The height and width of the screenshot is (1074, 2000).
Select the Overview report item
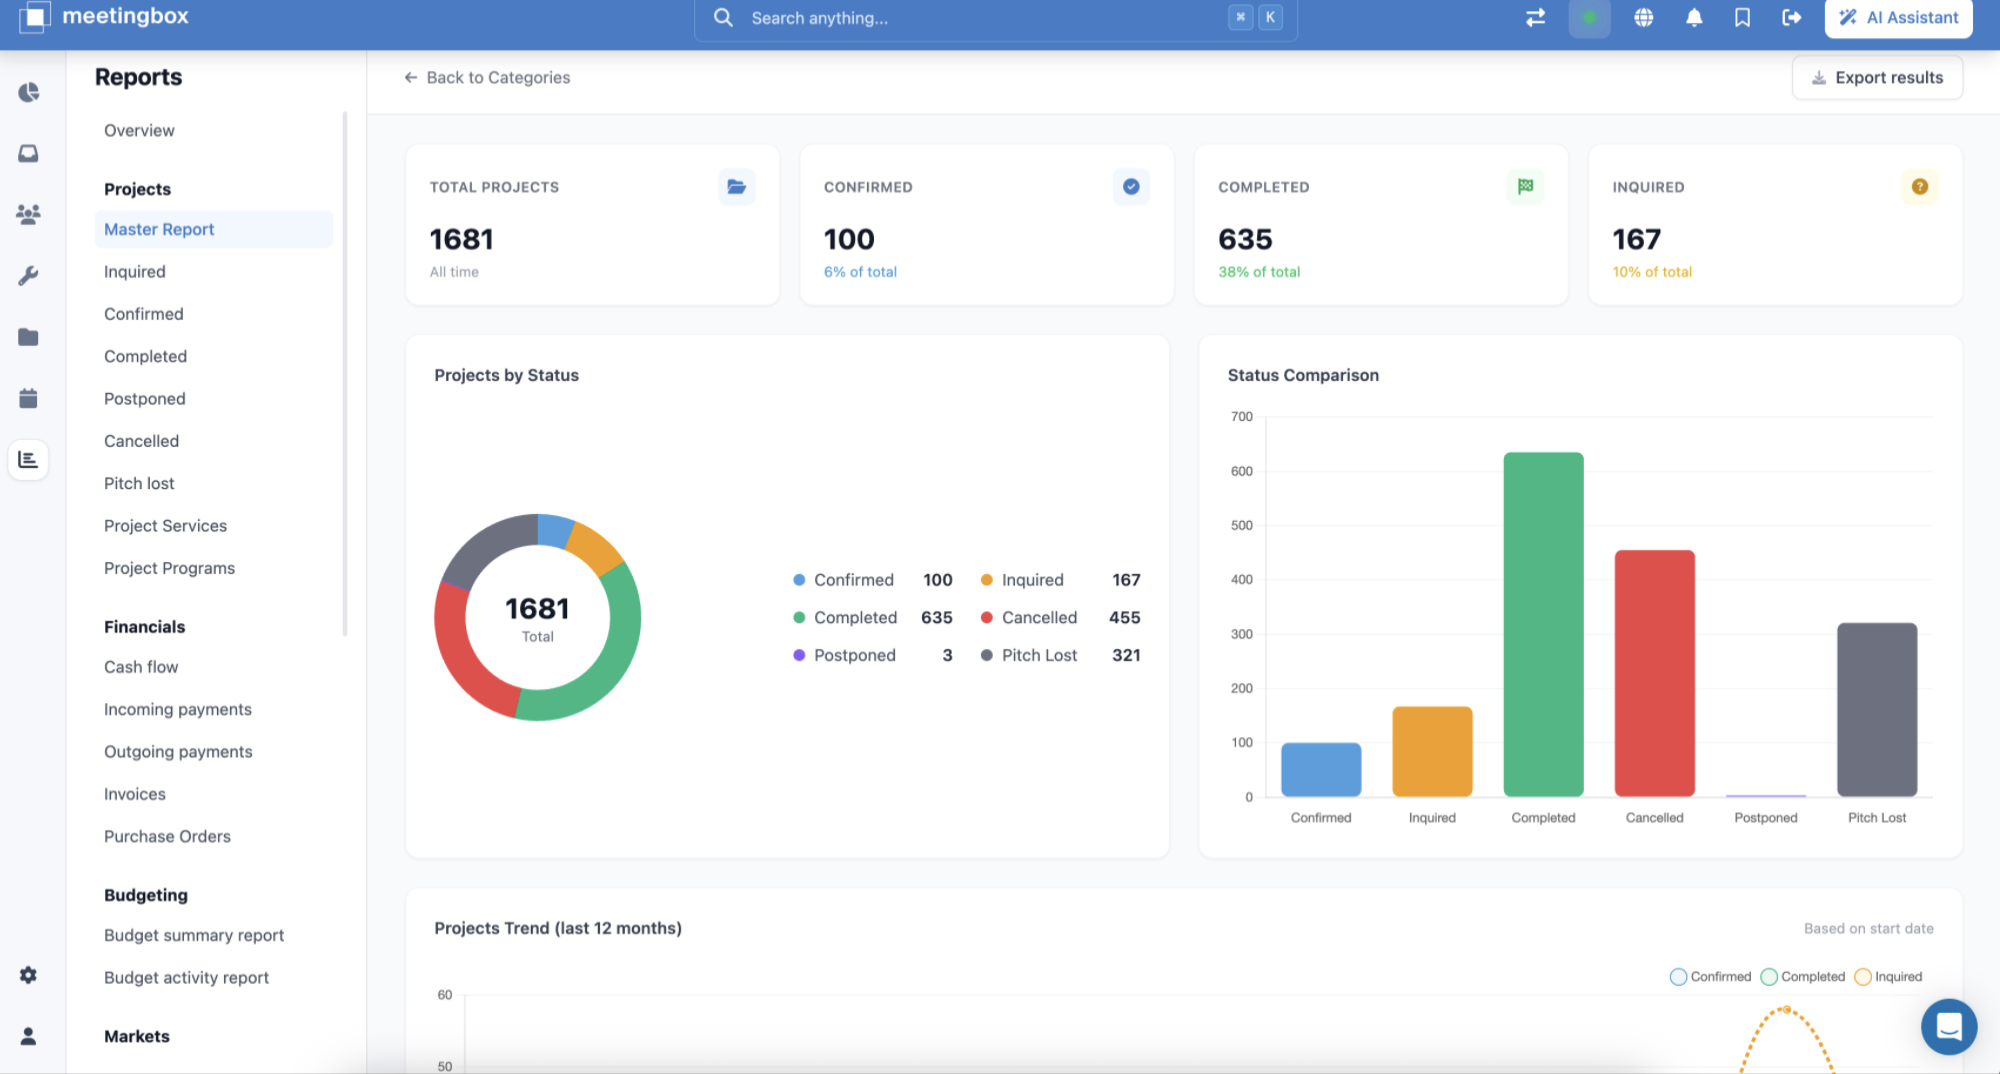pos(139,130)
